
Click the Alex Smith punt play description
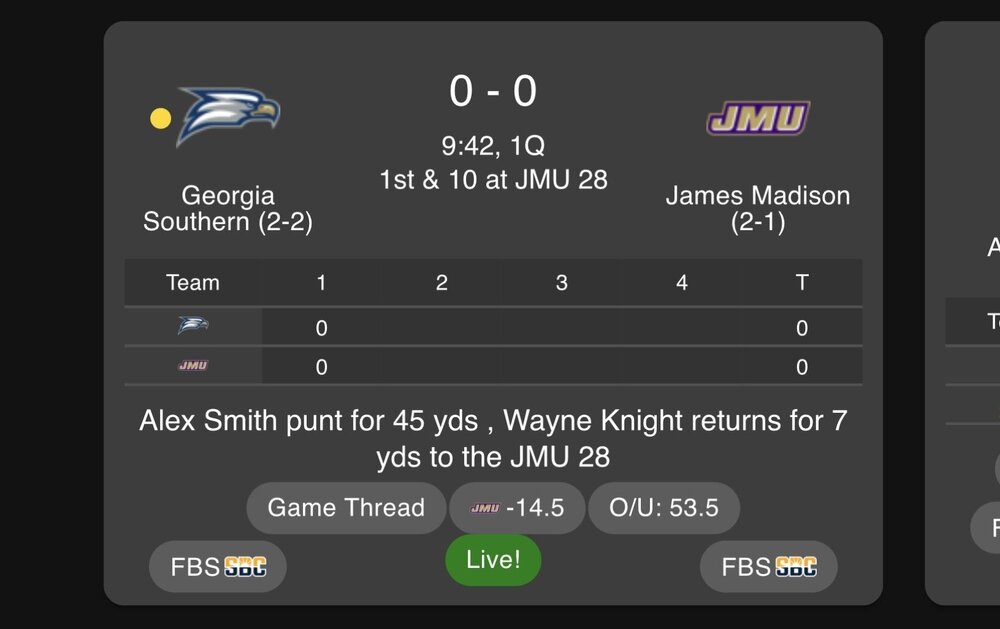pos(493,438)
